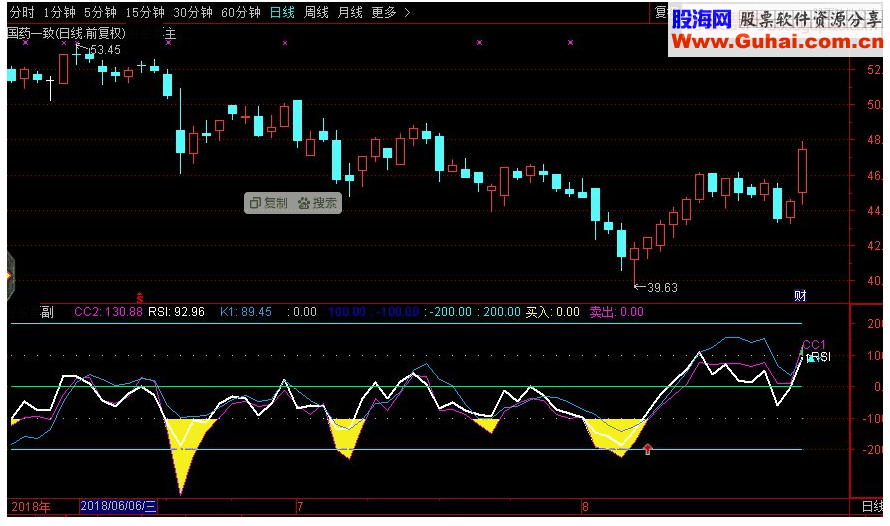Select the 5分钟 period tab

click(x=100, y=12)
